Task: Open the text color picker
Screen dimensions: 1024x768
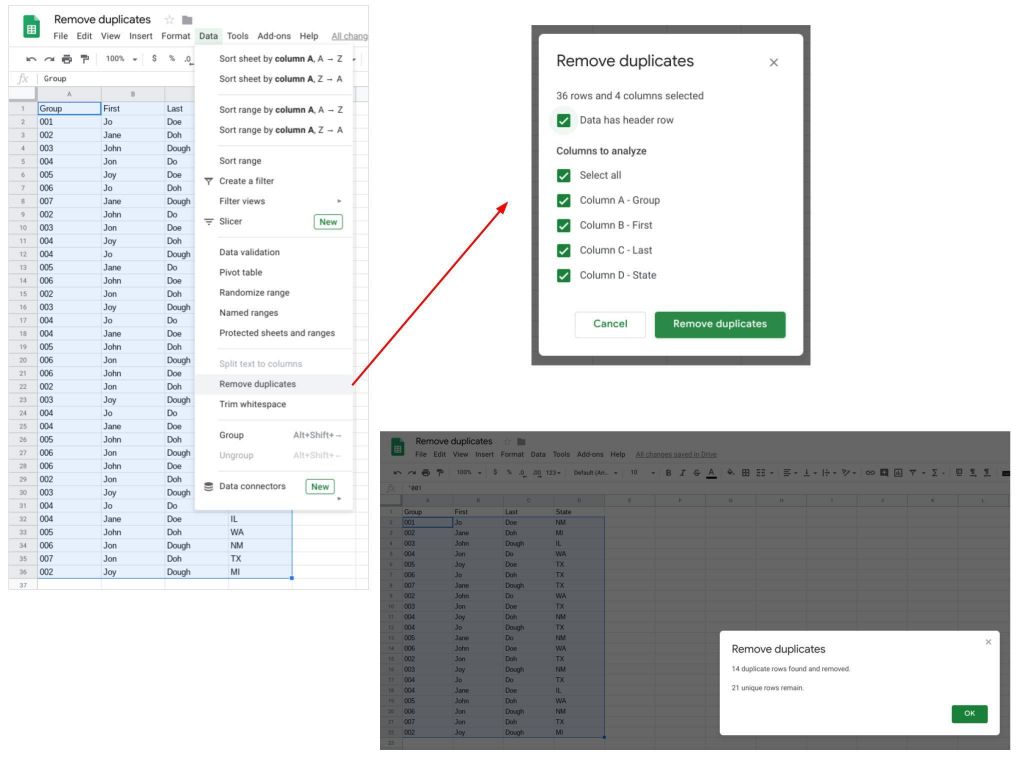Action: click(711, 472)
